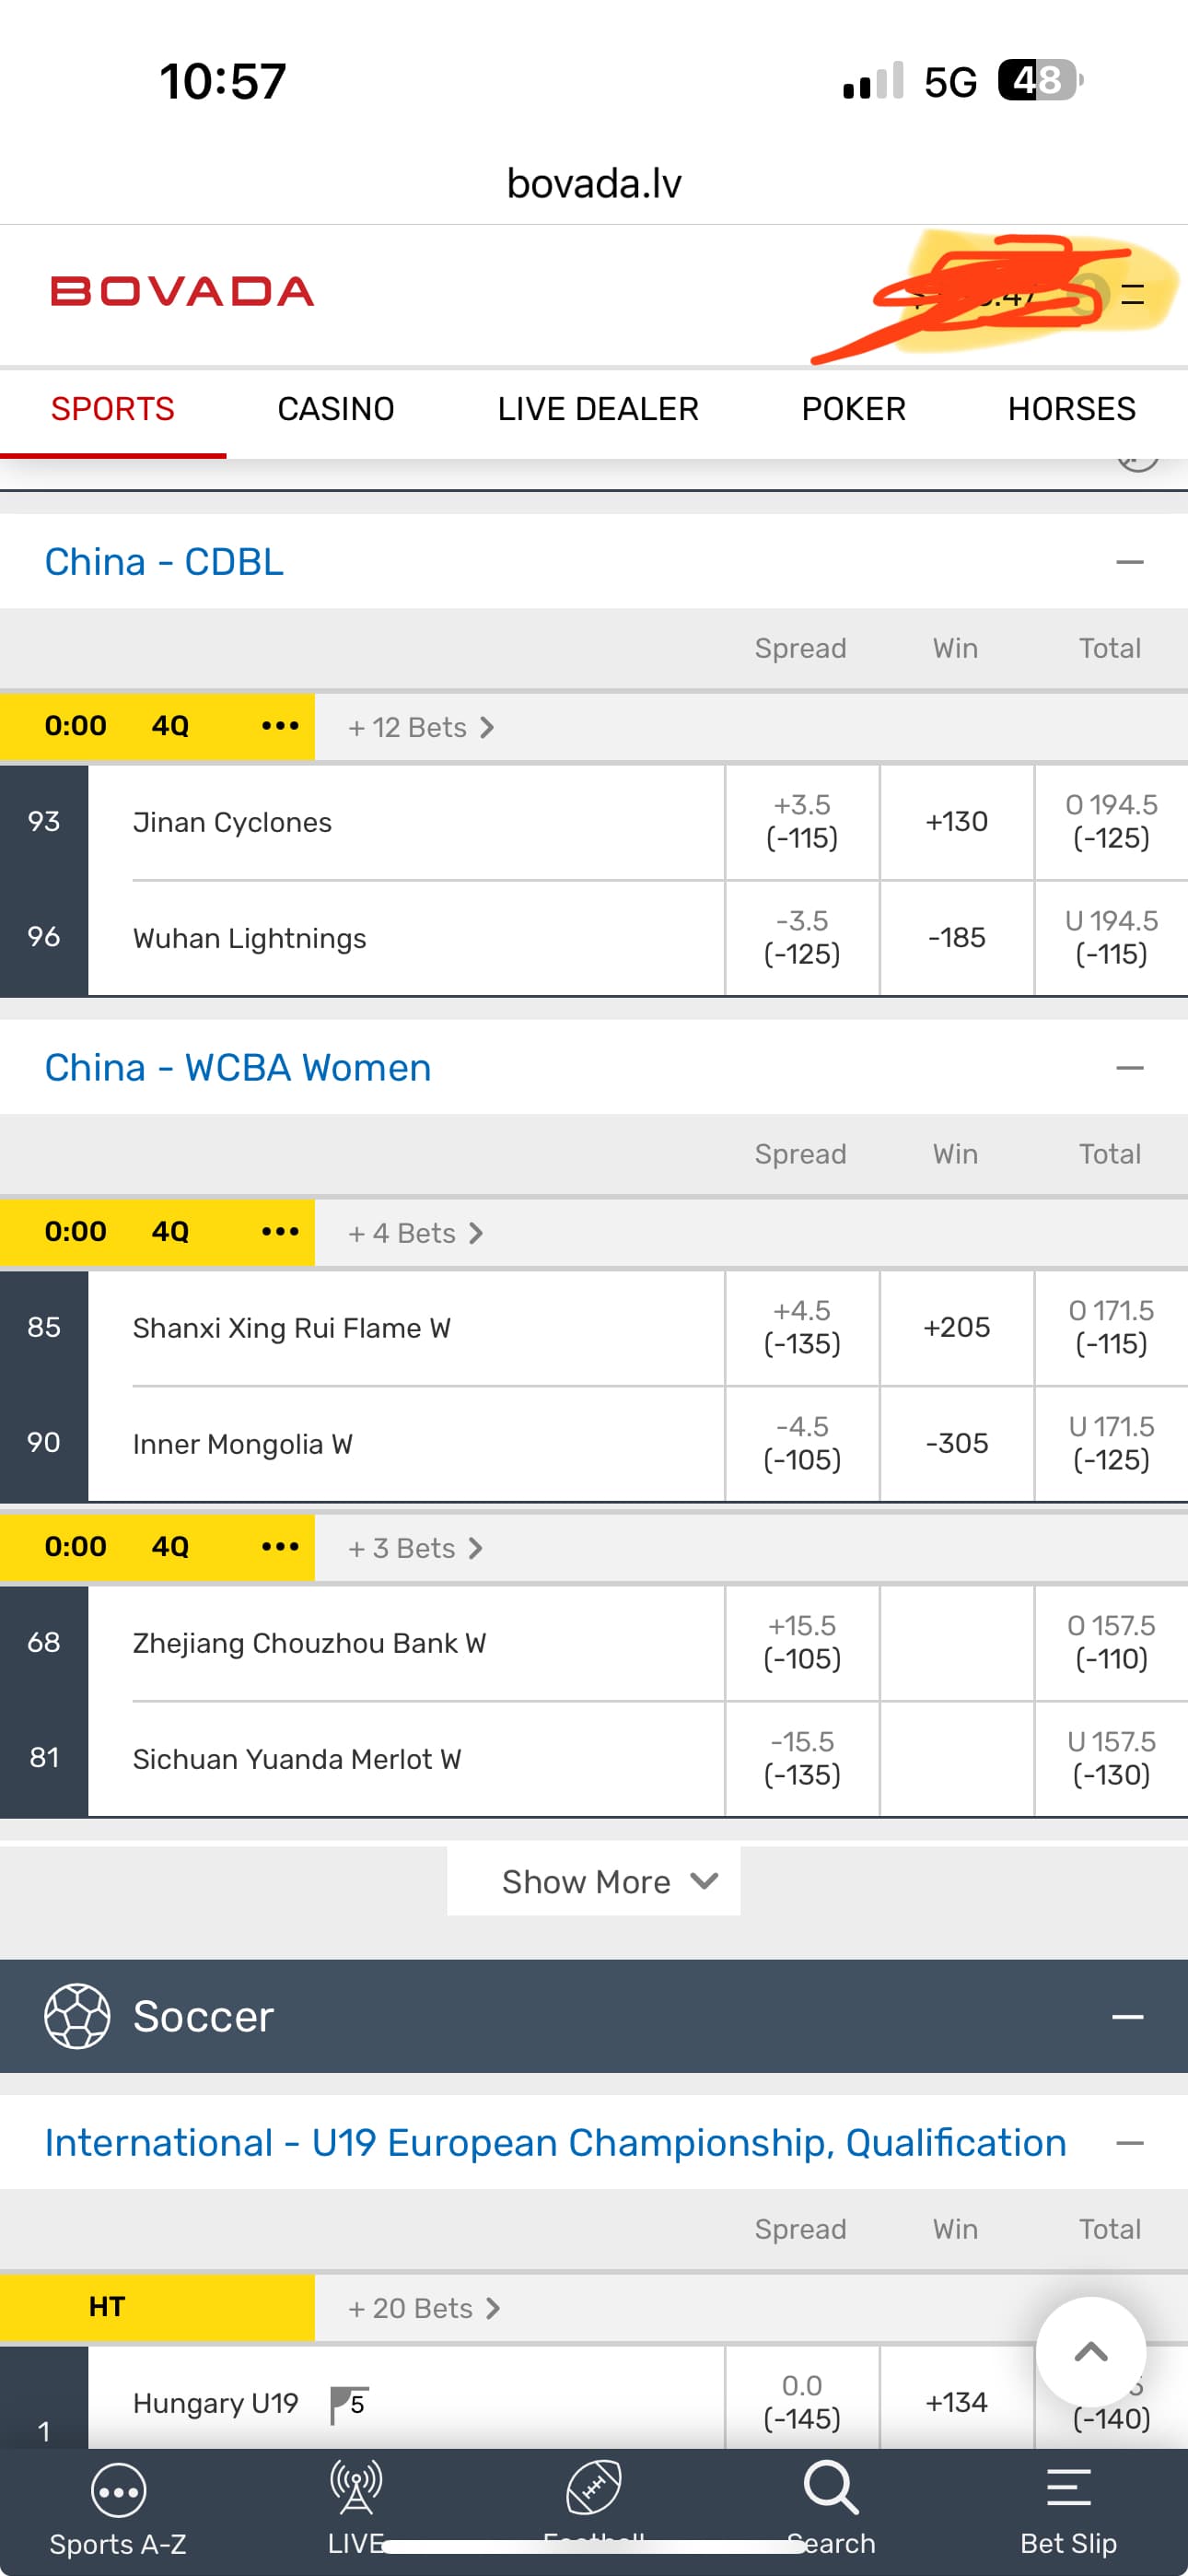Collapse the China - CDBL section
The height and width of the screenshot is (2576, 1188).
[1129, 562]
